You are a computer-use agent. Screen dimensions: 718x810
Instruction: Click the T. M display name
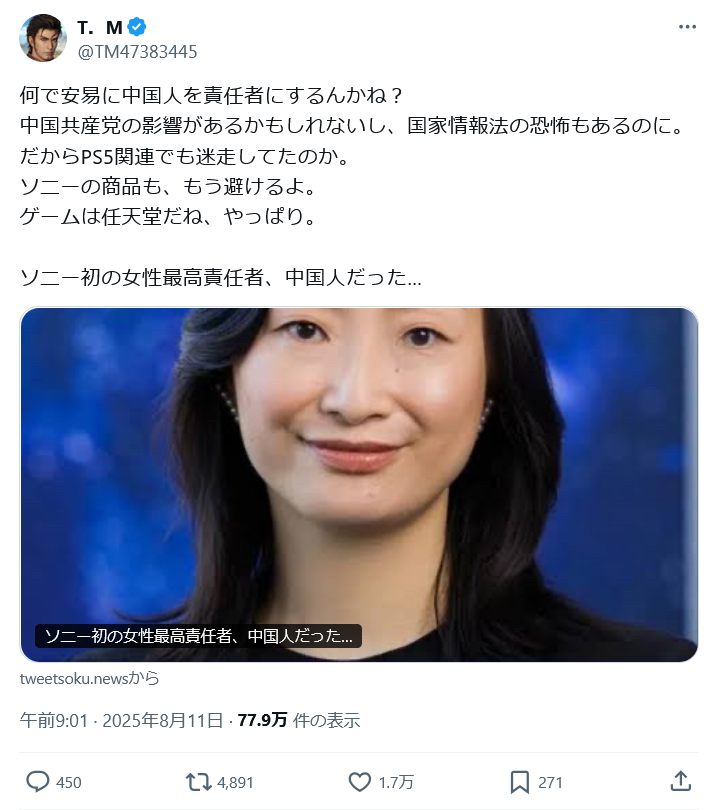point(100,27)
